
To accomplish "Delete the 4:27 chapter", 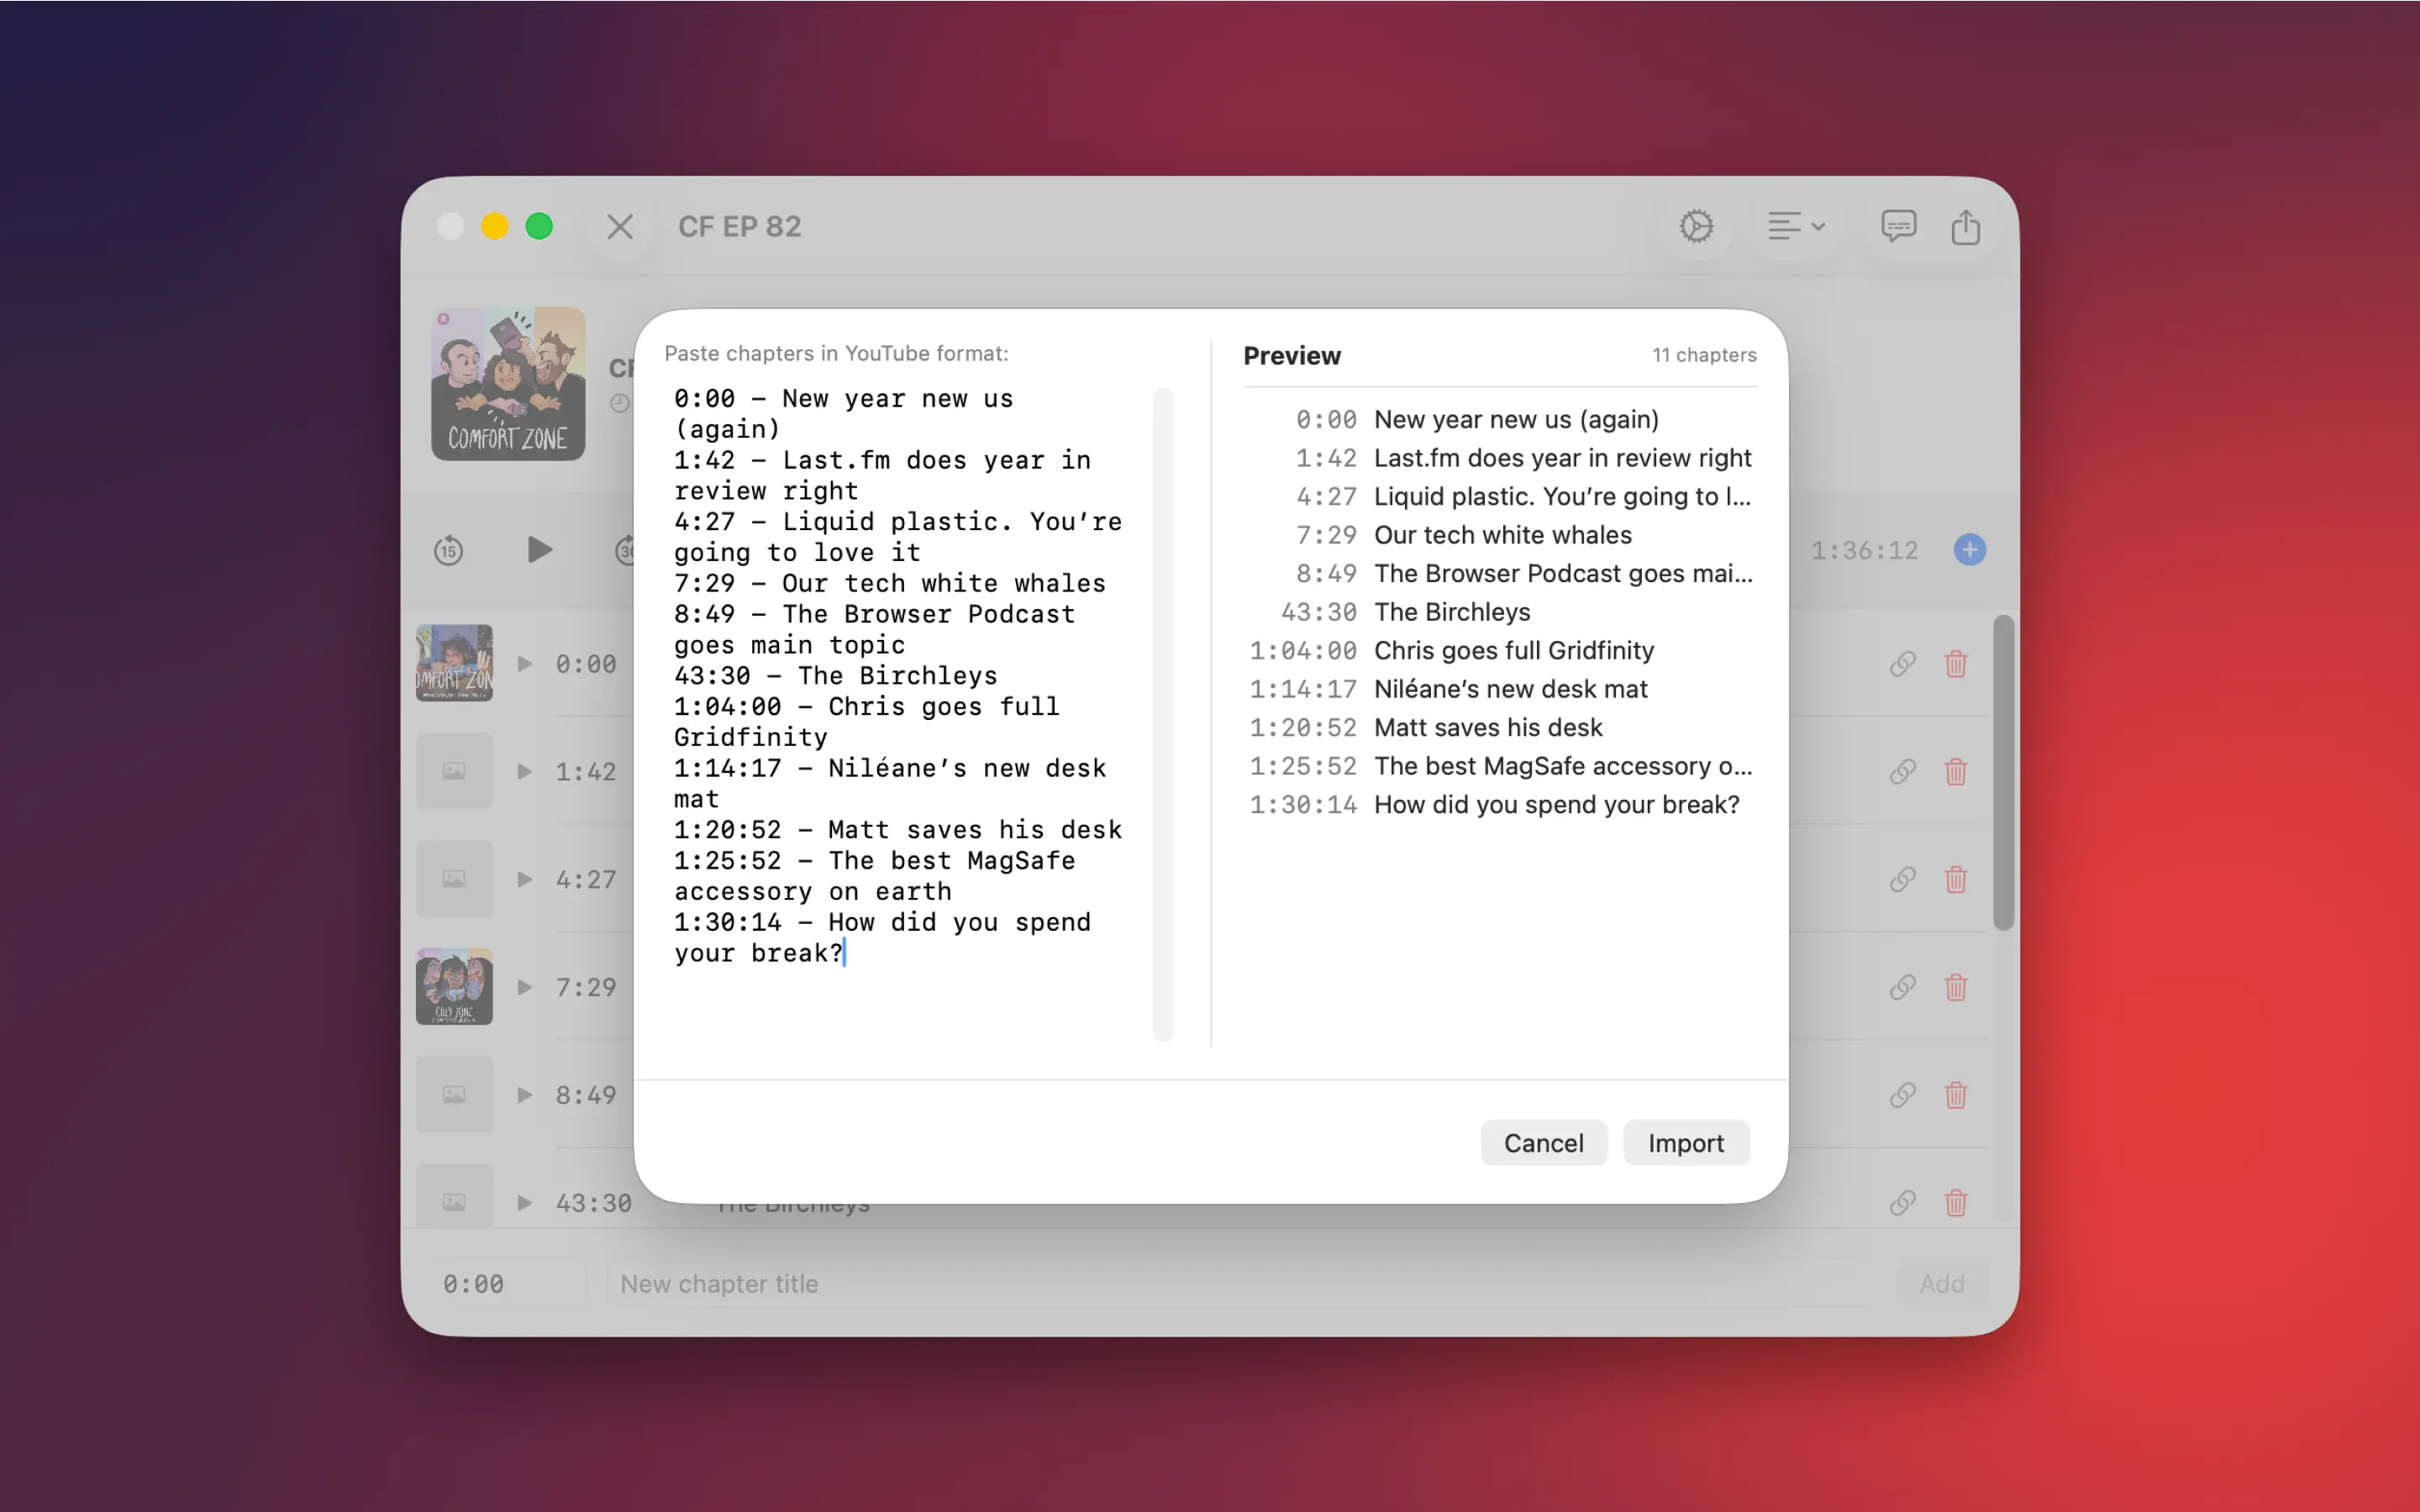I will (1955, 880).
